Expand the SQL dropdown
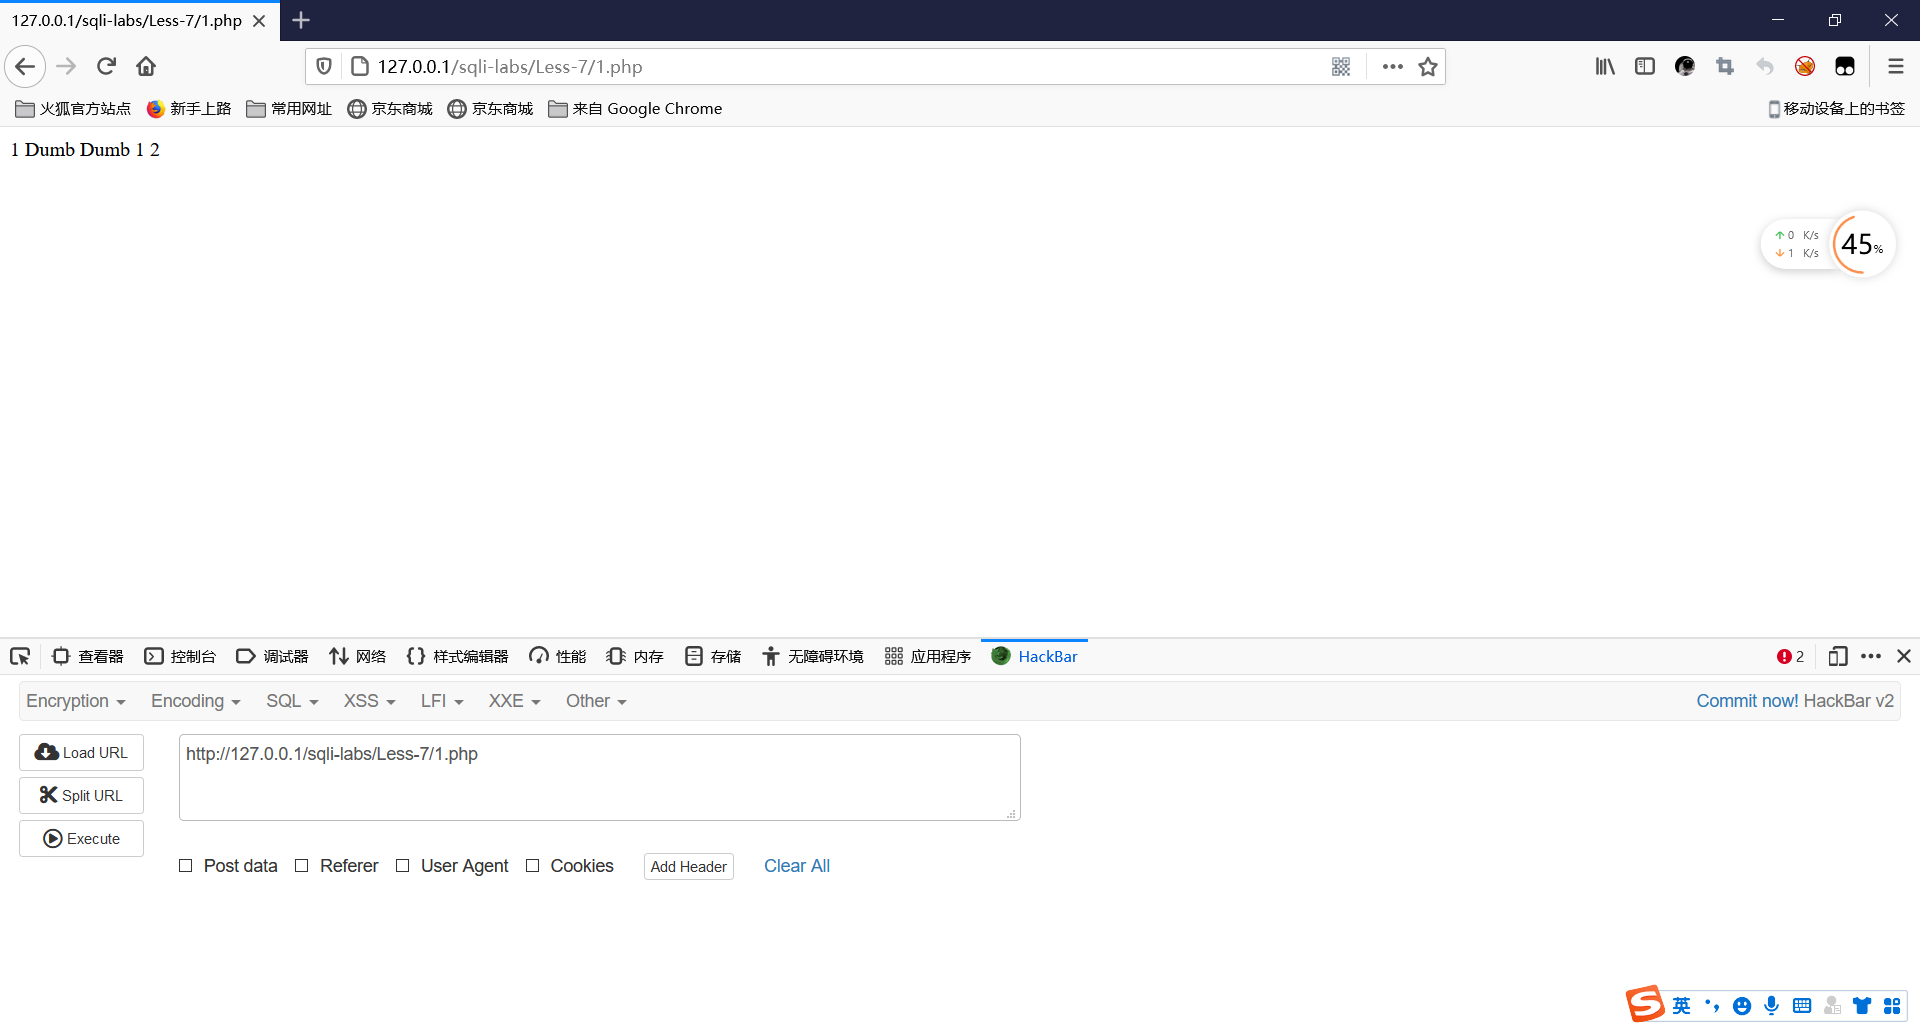Viewport: 1920px width, 1030px height. pos(292,701)
